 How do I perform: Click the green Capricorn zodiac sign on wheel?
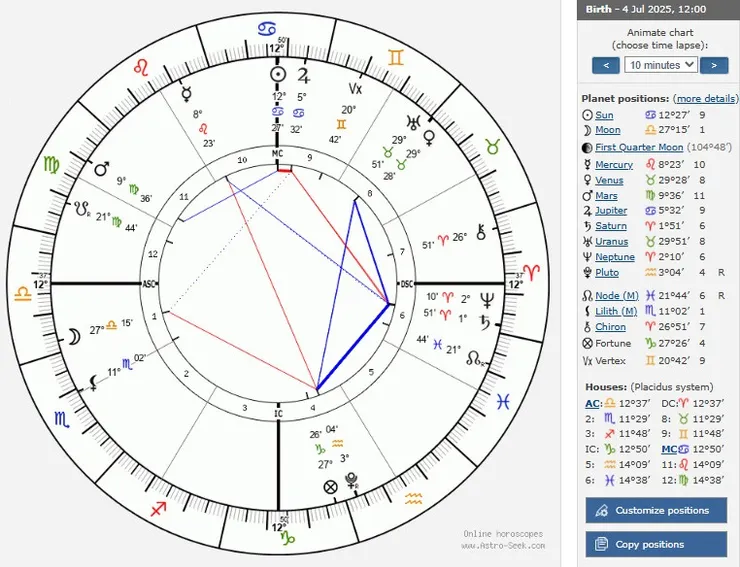pyautogui.click(x=287, y=536)
